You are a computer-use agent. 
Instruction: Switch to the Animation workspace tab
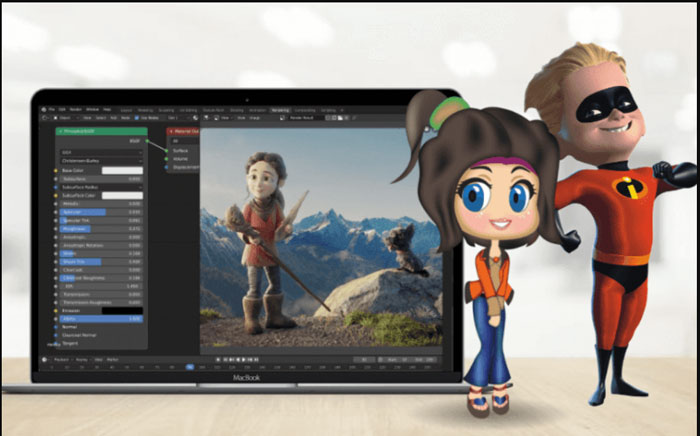(x=257, y=110)
